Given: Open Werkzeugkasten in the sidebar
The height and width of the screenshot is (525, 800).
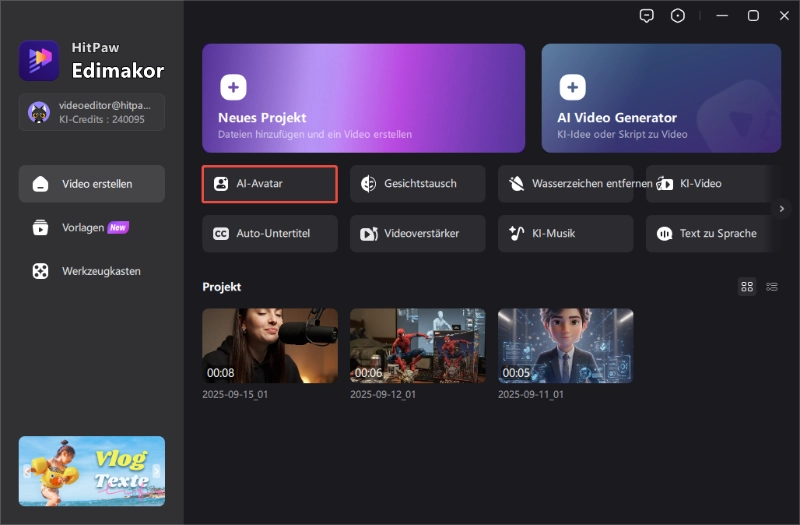Looking at the screenshot, I should (92, 271).
